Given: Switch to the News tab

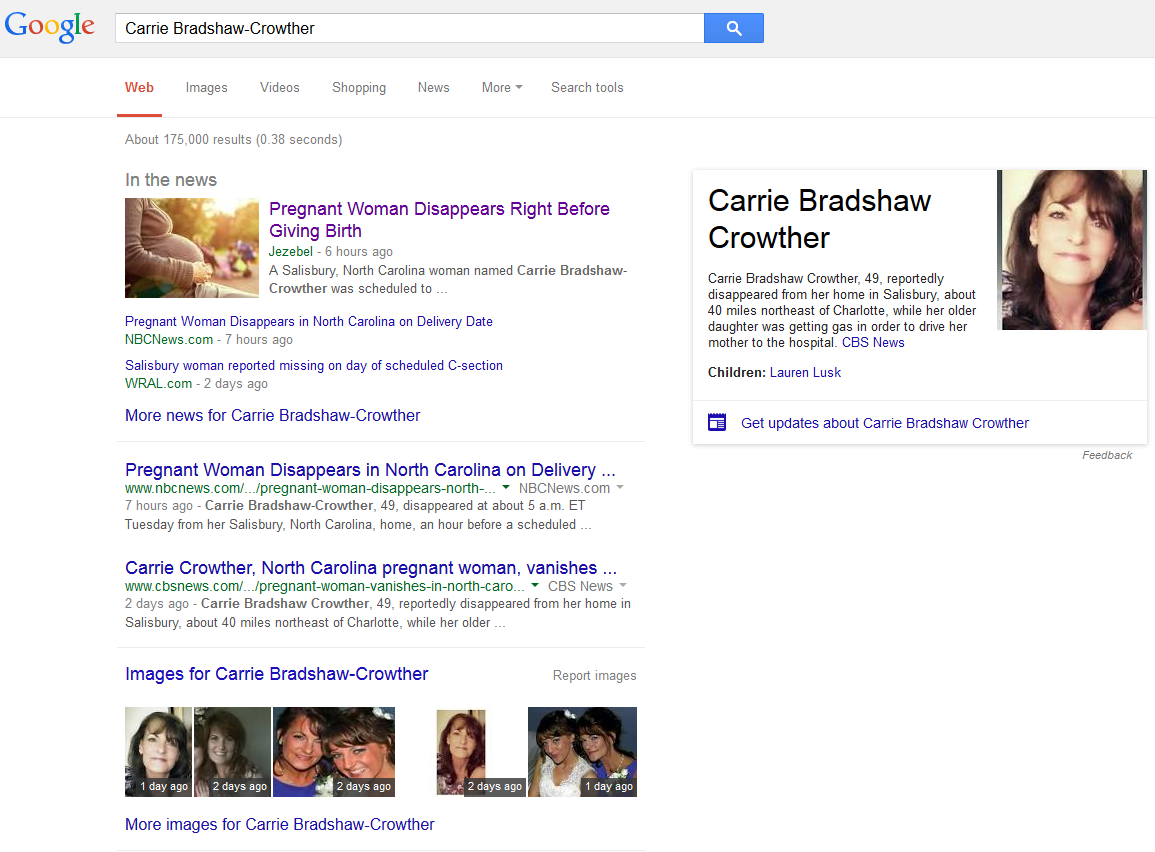Looking at the screenshot, I should [433, 87].
